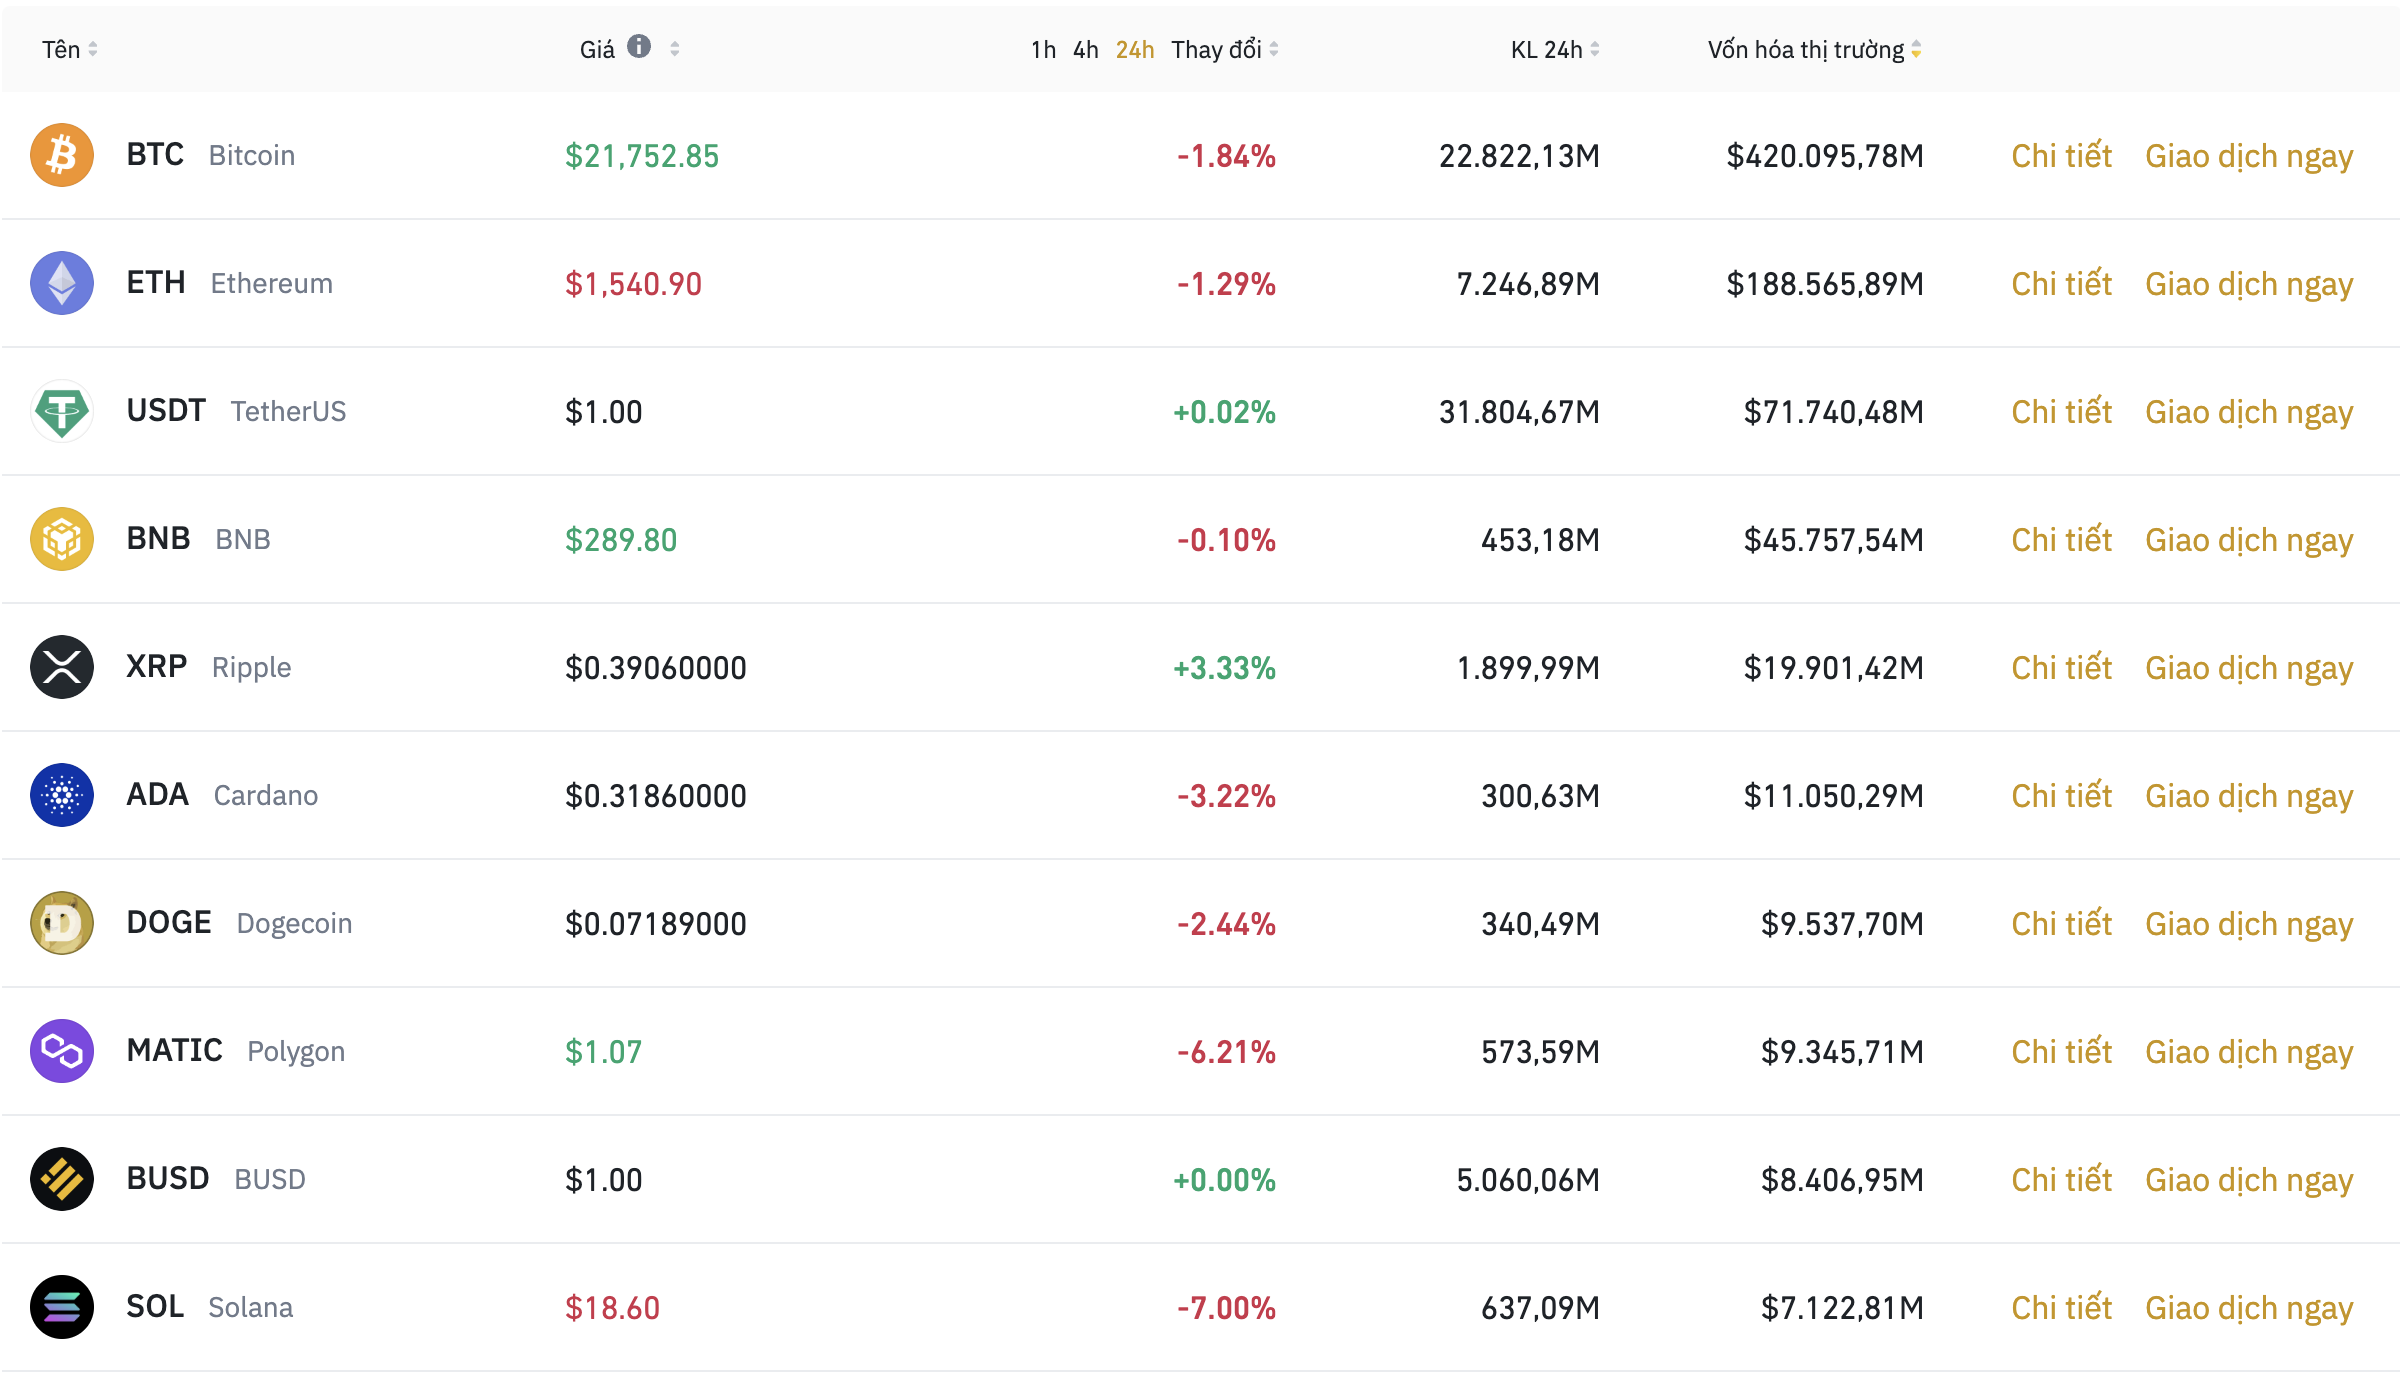Image resolution: width=2400 pixels, height=1380 pixels.
Task: Click Giao dịch ngay for BTC
Action: pos(2249,158)
